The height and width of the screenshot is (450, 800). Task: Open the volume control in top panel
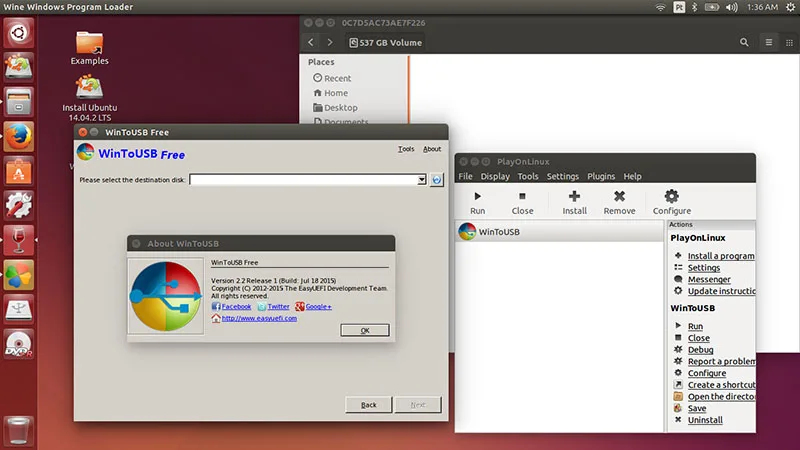(x=732, y=7)
